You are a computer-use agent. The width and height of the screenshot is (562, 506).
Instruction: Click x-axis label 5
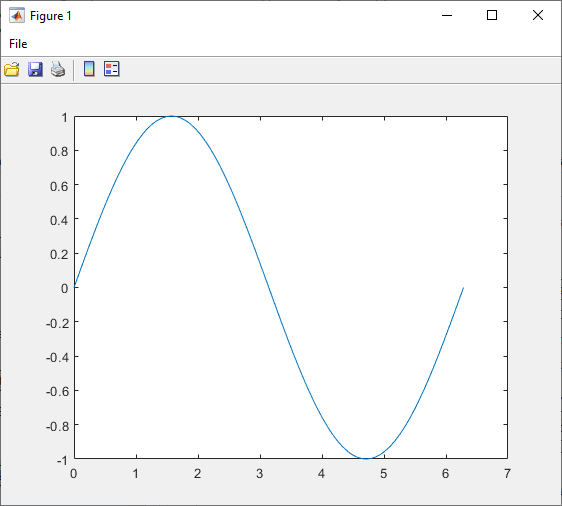[x=384, y=474]
